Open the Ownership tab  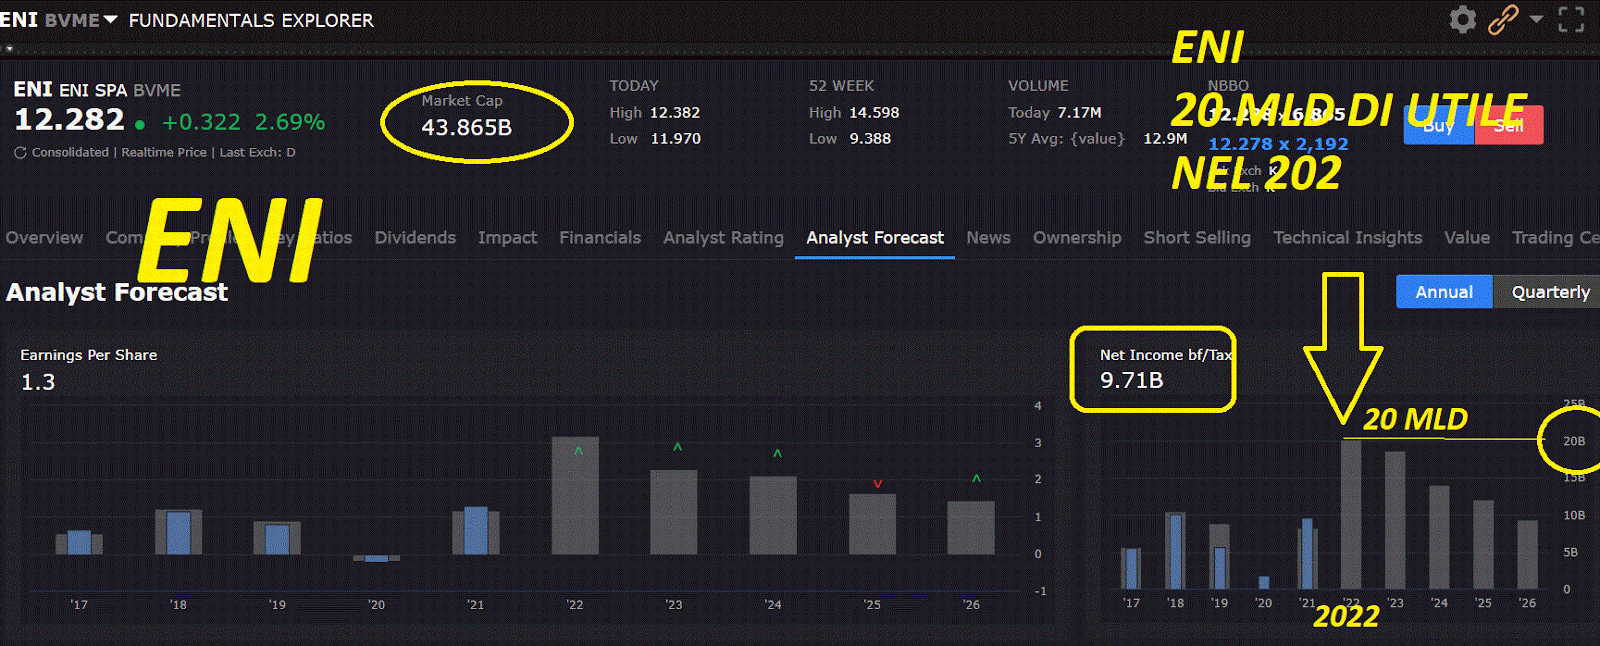1077,237
